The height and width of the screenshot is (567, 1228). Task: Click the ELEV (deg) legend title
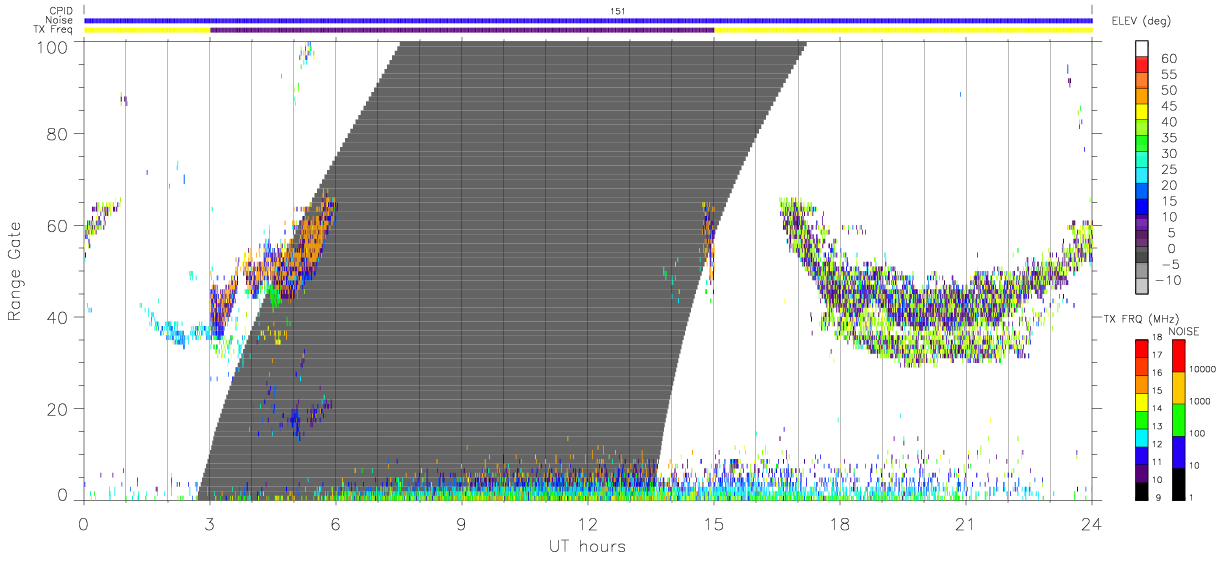click(x=1142, y=21)
